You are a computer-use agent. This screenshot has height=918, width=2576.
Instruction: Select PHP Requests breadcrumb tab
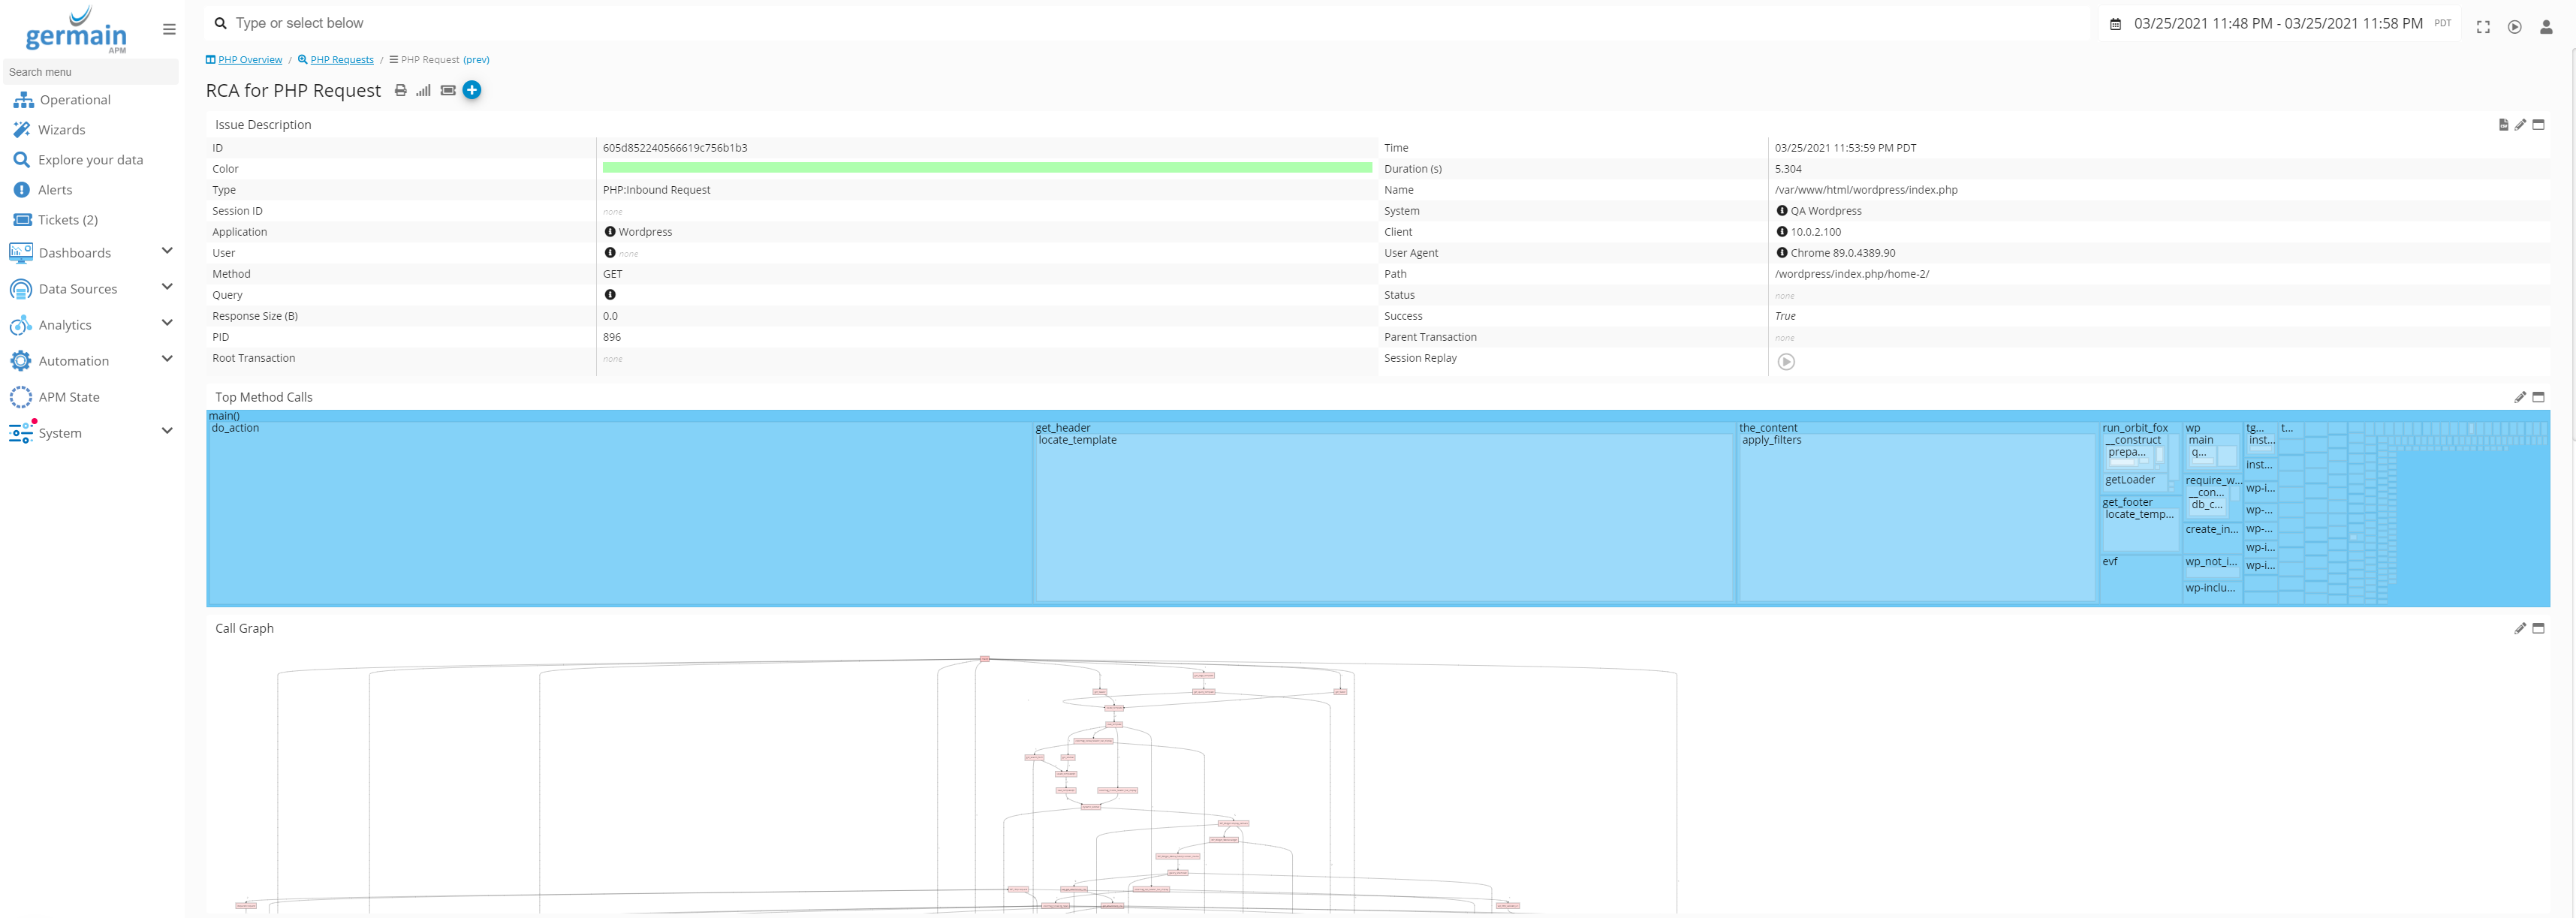pyautogui.click(x=339, y=61)
